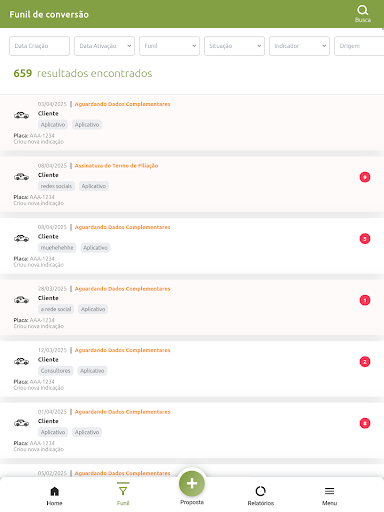Select the 'redes sociais' tag chip

[x=56, y=186]
